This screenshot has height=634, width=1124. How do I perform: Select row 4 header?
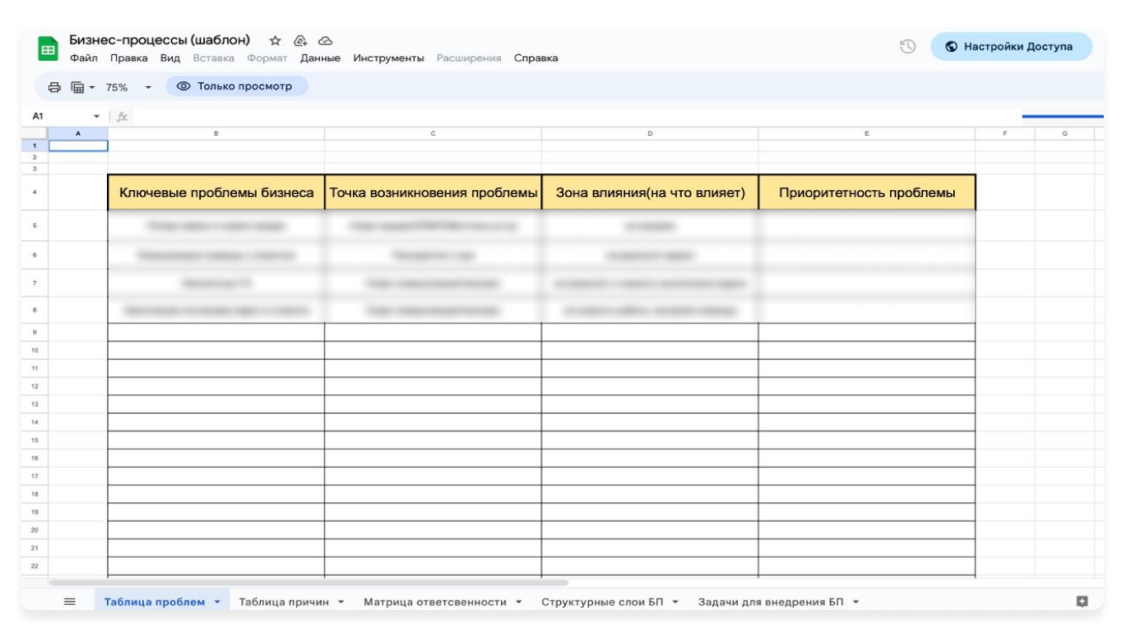[34, 192]
